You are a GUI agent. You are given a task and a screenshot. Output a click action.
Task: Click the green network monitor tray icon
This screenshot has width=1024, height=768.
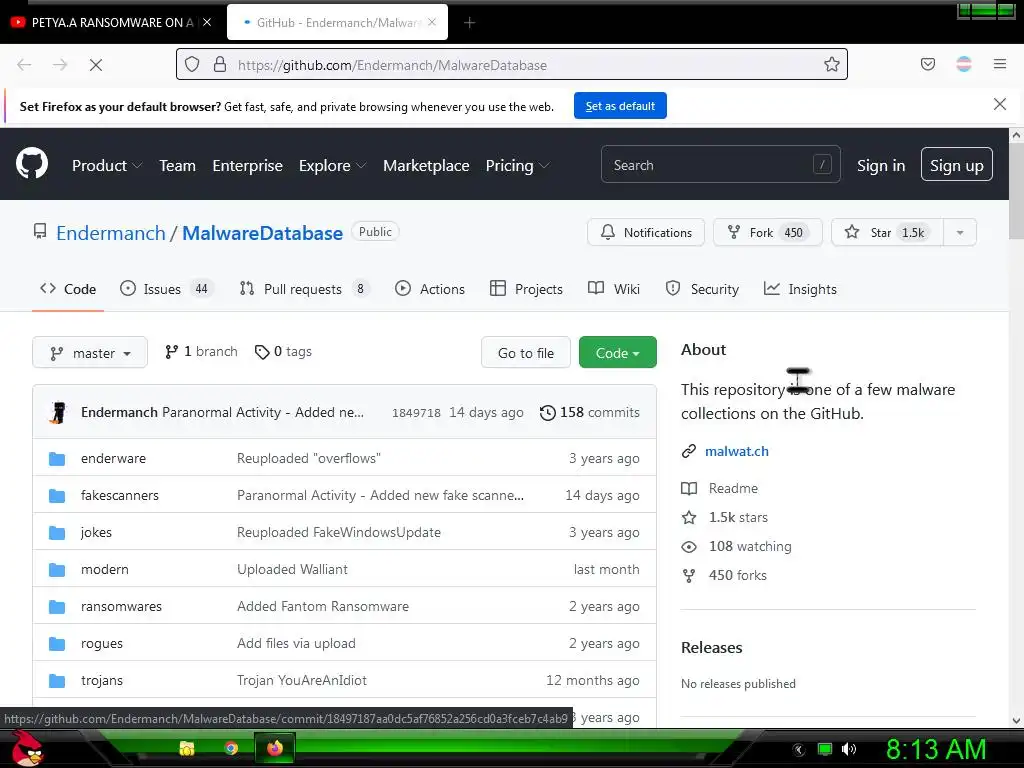coord(825,749)
